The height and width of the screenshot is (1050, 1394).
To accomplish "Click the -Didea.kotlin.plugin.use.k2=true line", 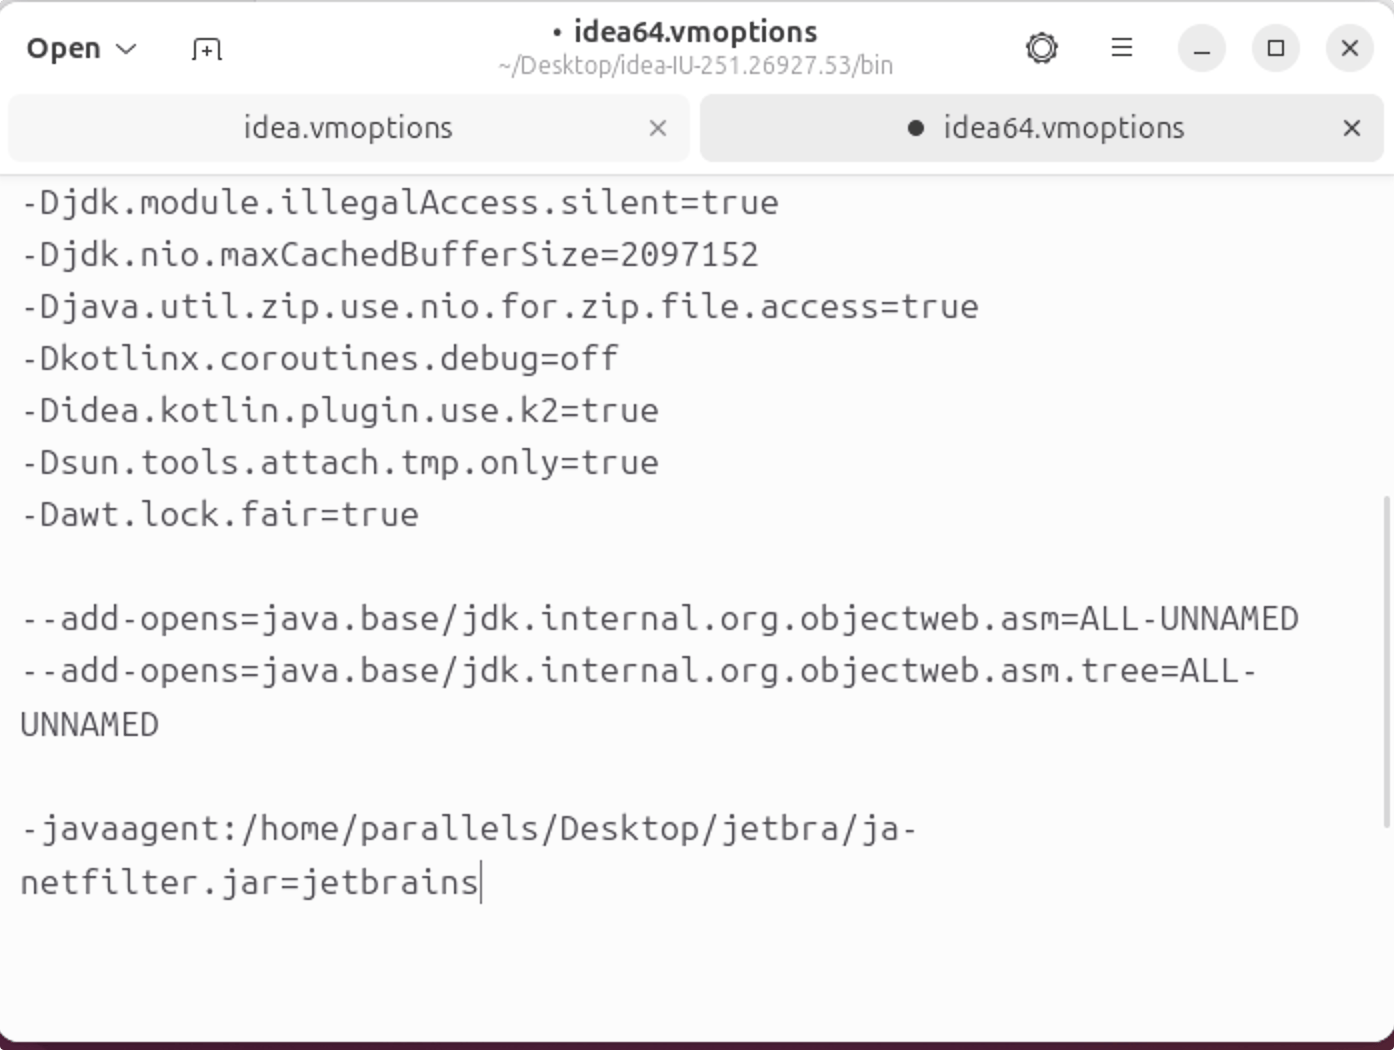I will [340, 410].
